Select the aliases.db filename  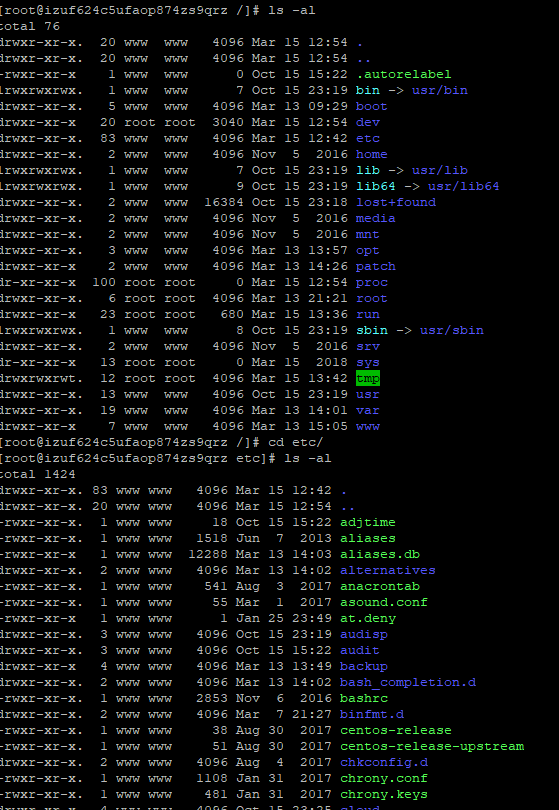[x=380, y=554]
